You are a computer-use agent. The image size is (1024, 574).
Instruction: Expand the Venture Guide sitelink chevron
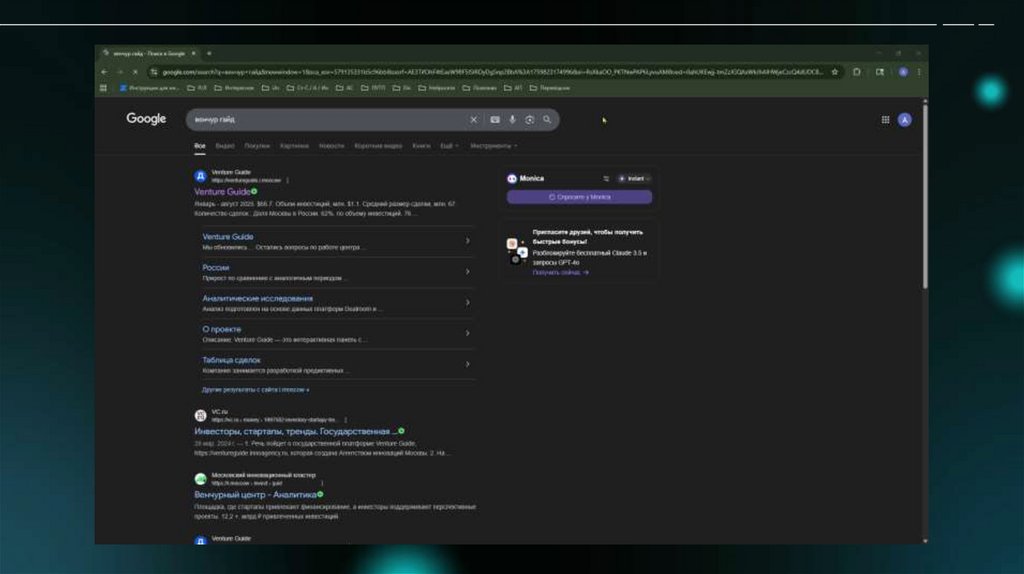click(x=468, y=241)
